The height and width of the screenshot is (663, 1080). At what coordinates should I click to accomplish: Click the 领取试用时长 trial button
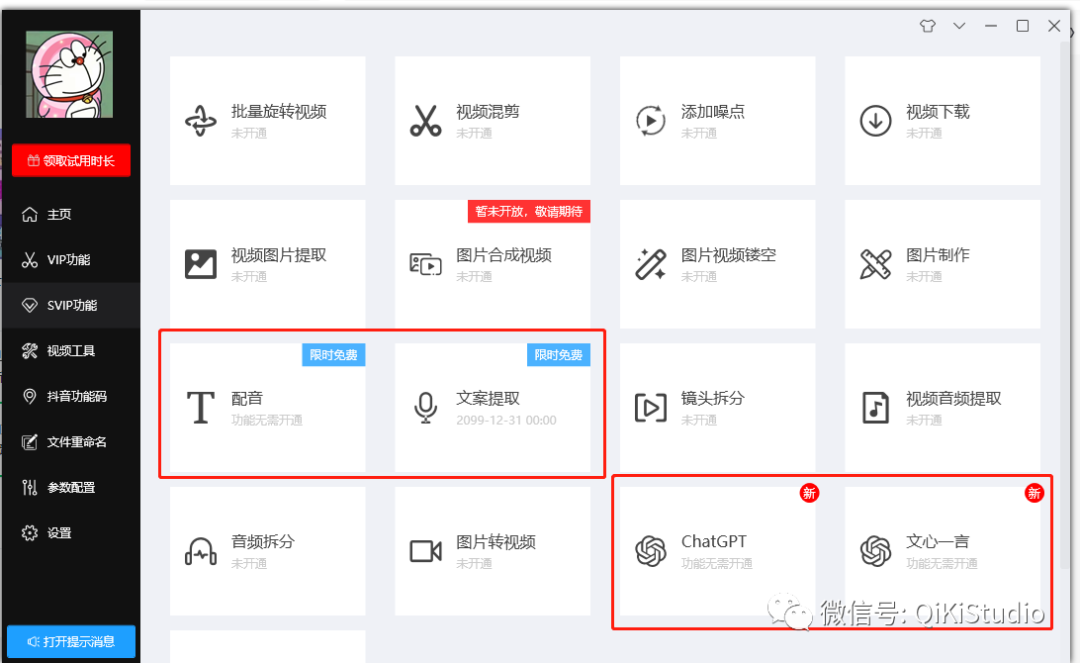tap(71, 160)
